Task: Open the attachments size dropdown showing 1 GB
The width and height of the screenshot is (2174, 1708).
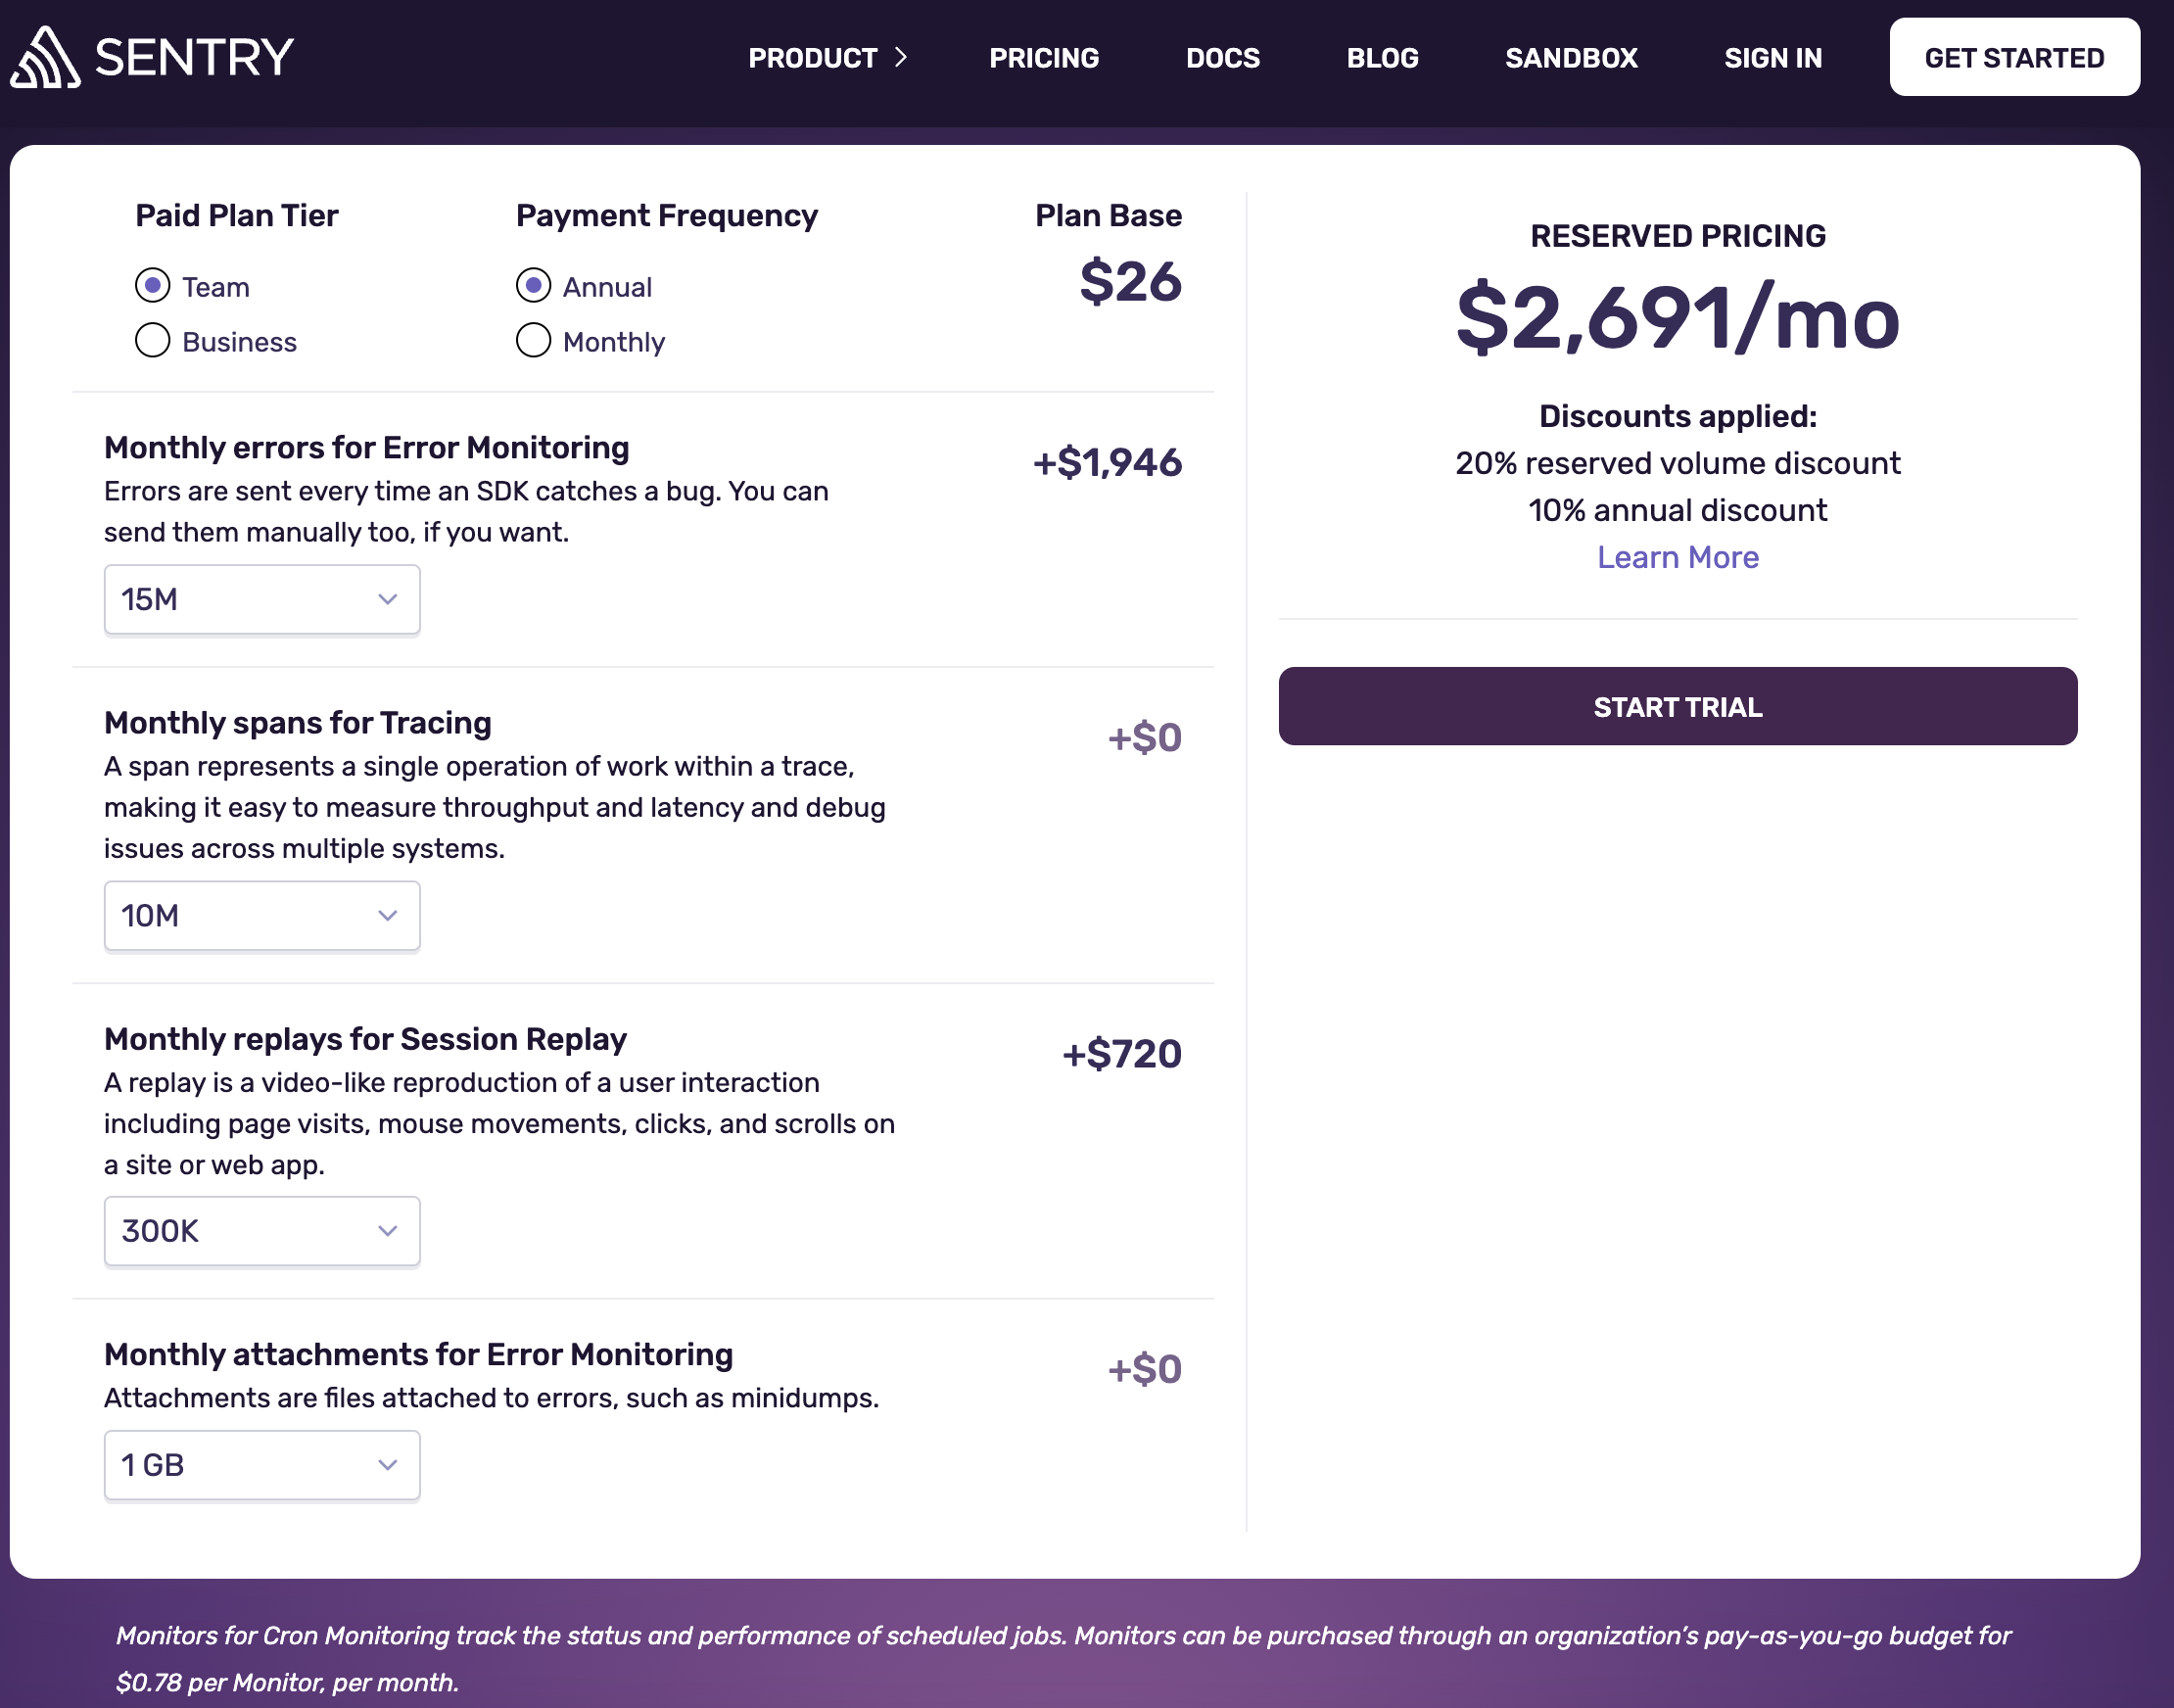Action: coord(261,1465)
